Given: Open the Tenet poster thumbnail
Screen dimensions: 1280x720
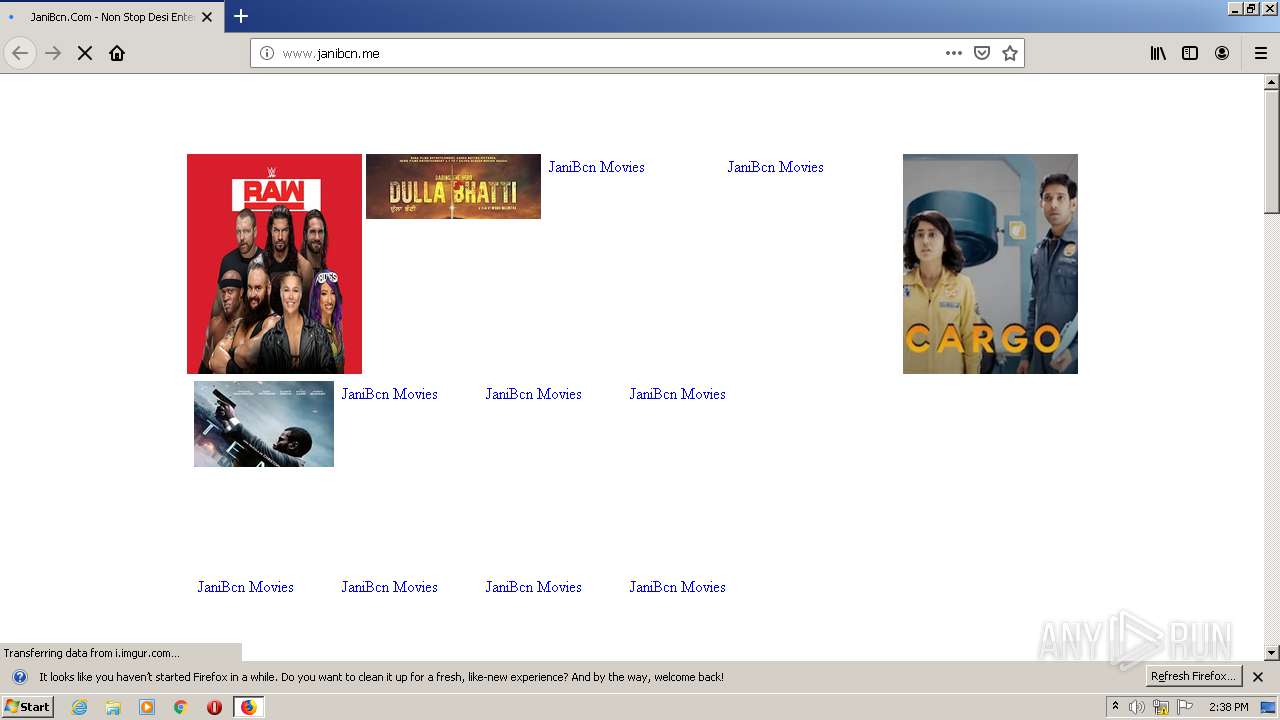Looking at the screenshot, I should pos(264,424).
